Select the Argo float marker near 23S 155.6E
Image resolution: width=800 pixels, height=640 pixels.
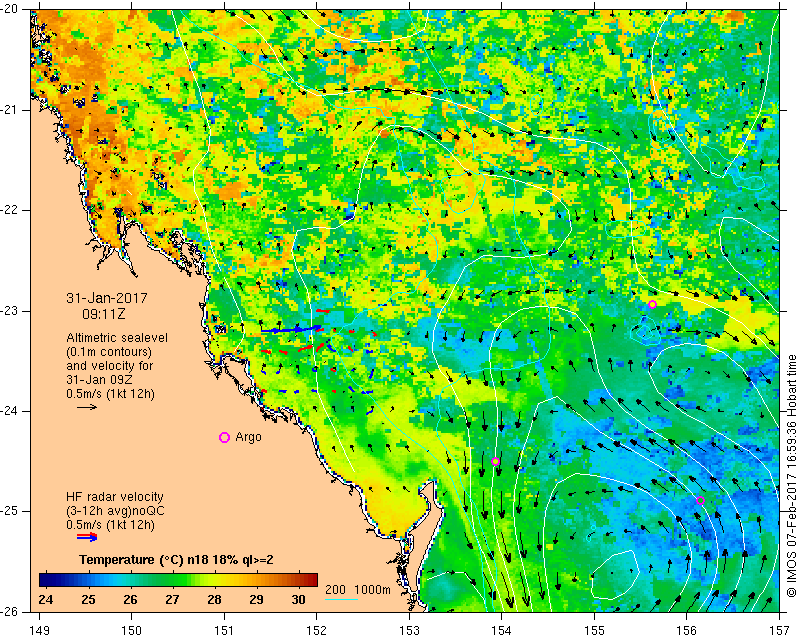(652, 305)
